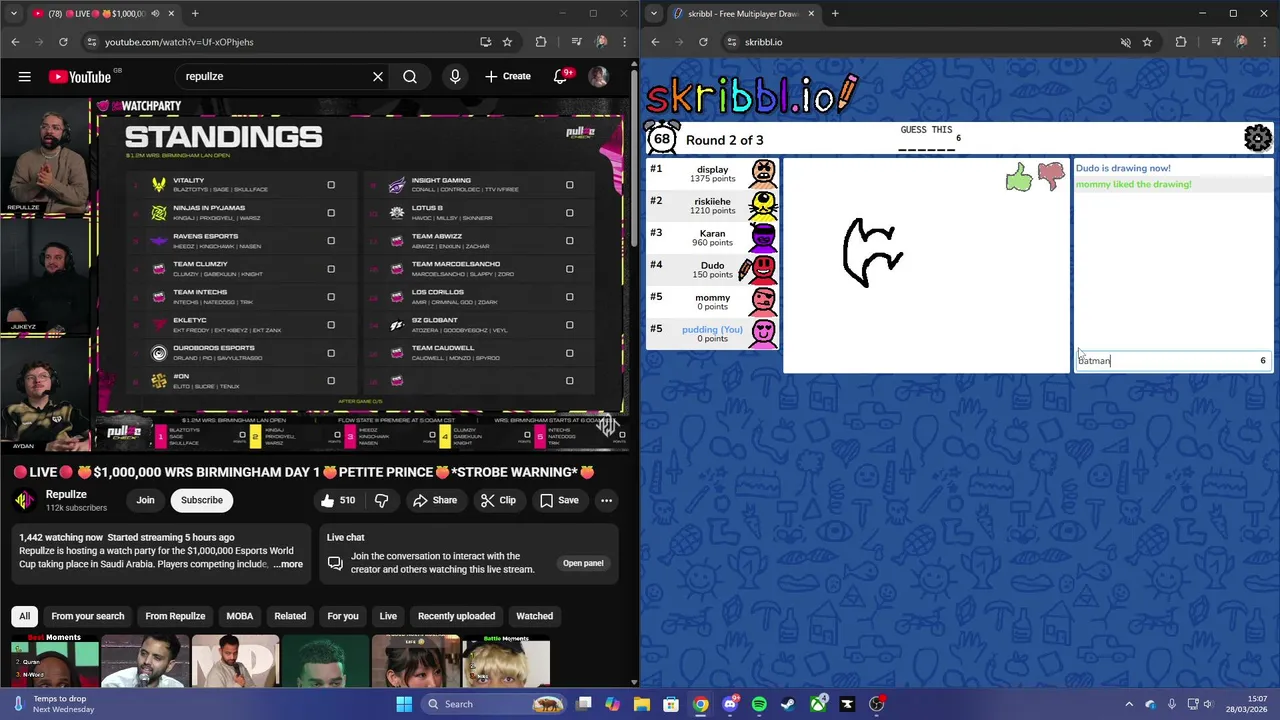Screen dimensions: 1280x720
Task: Open Xbox app from taskbar
Action: point(818,704)
